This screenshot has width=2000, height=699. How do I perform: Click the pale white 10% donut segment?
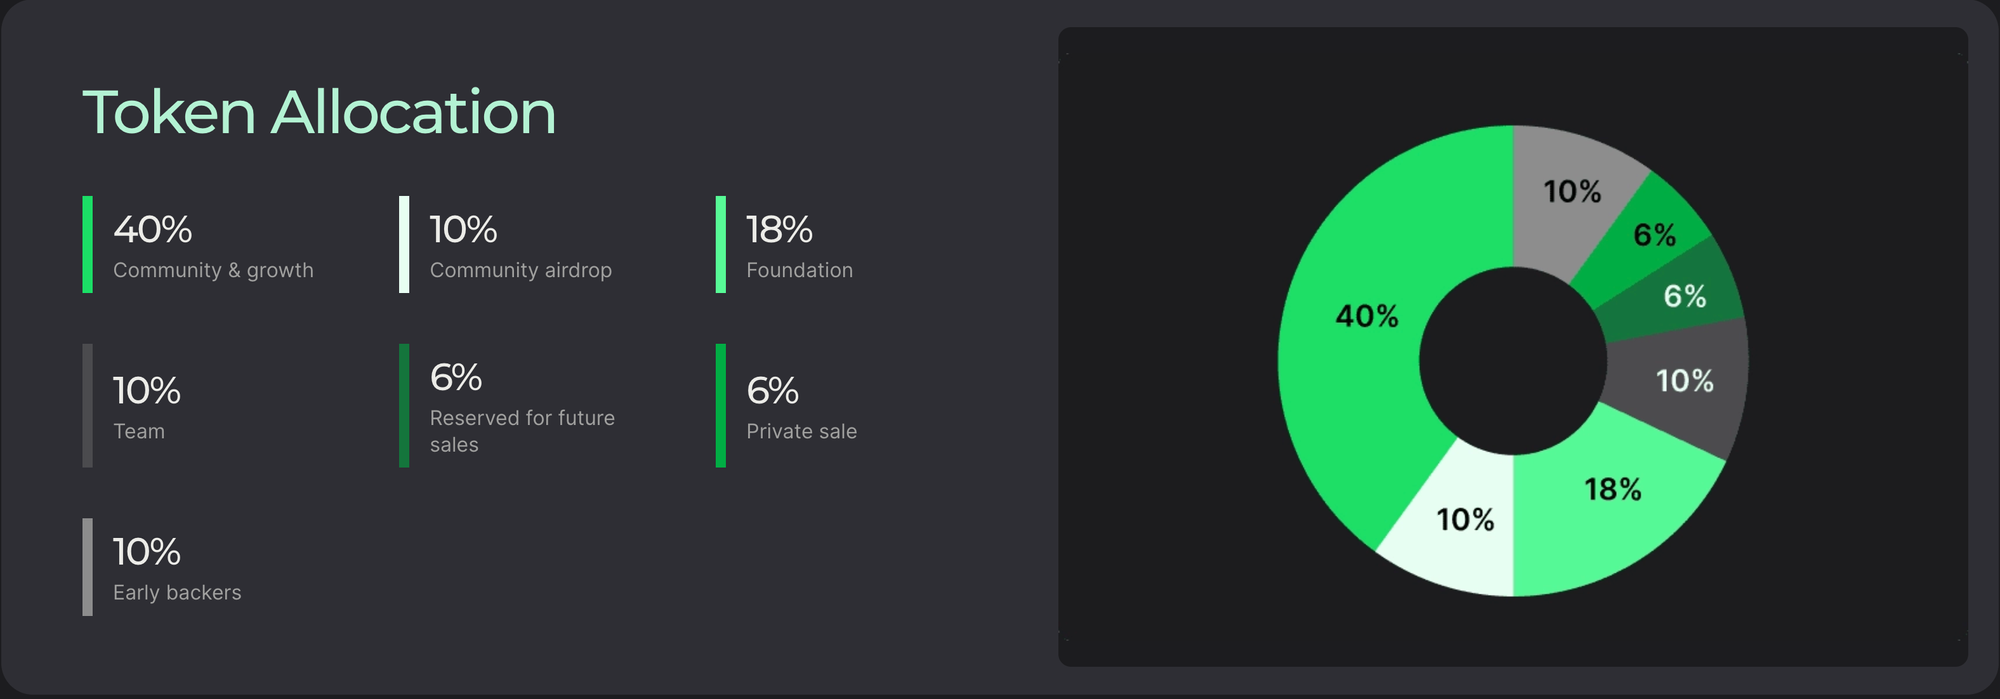pos(1460,520)
